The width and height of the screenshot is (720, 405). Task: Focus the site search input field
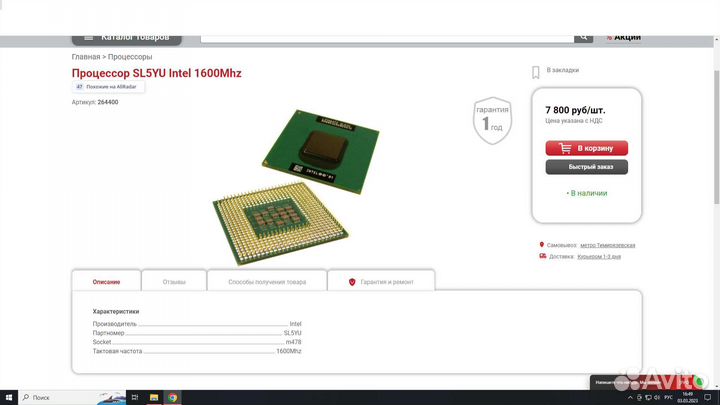click(x=387, y=39)
